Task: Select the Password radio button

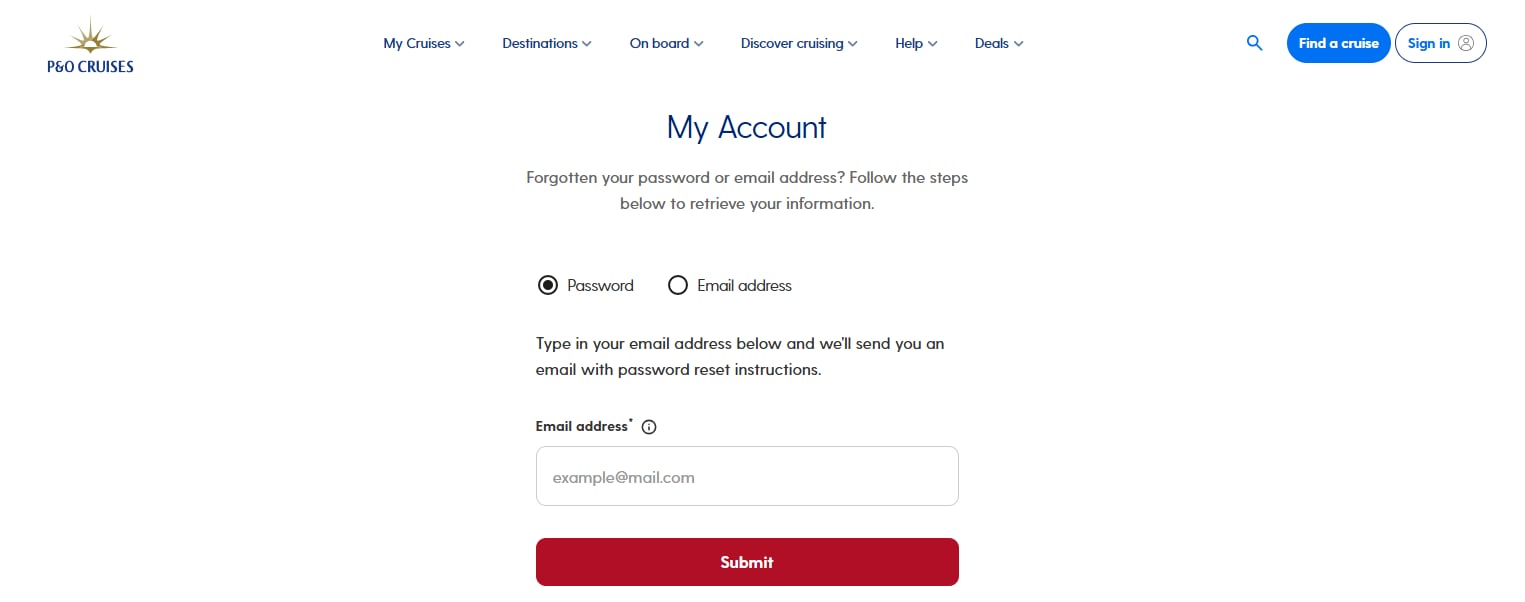Action: tap(548, 285)
